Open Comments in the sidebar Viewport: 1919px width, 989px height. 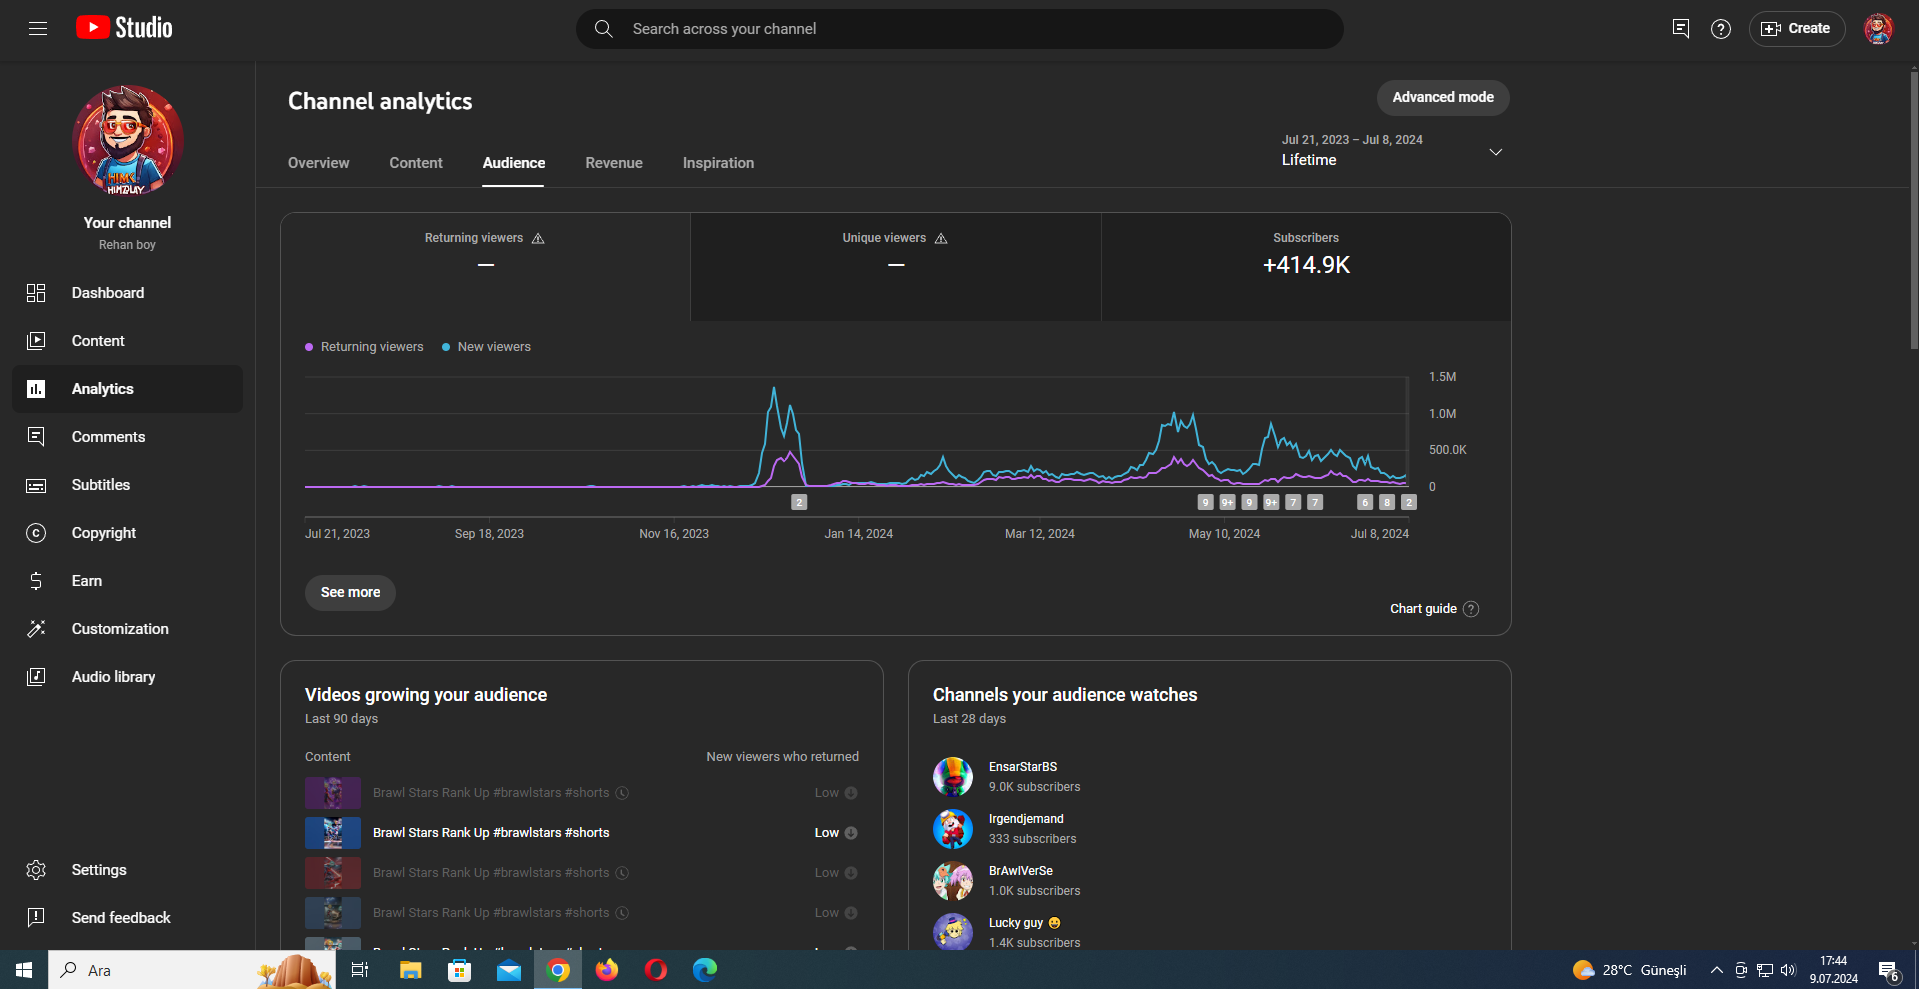(x=127, y=437)
